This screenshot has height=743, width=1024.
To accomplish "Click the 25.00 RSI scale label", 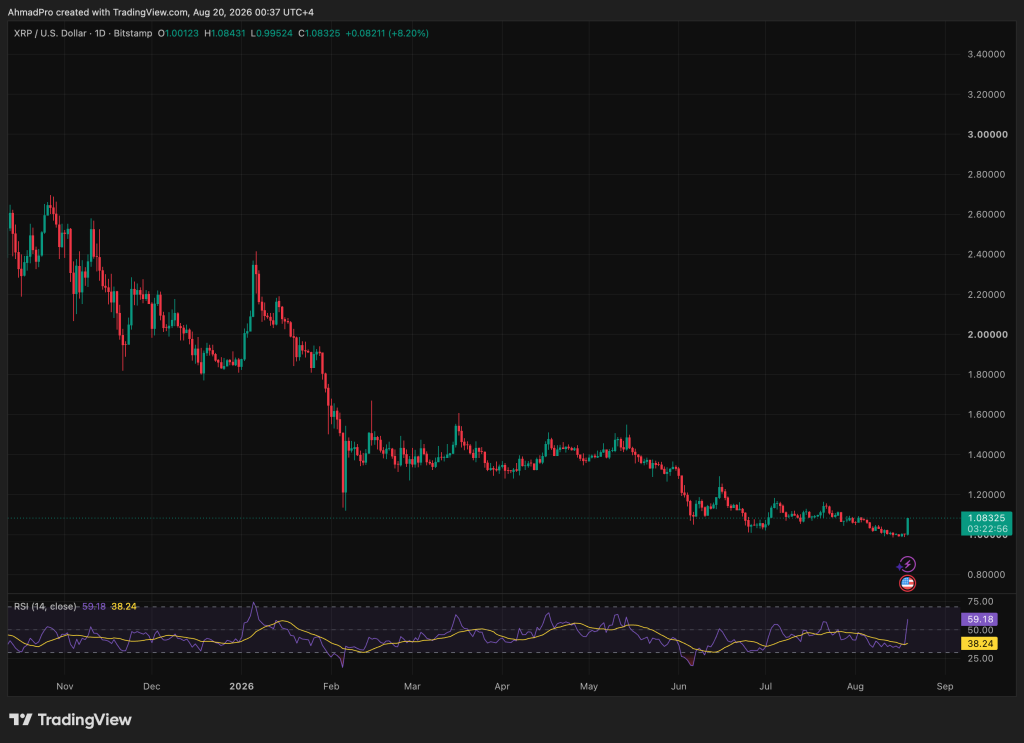I will coord(980,658).
